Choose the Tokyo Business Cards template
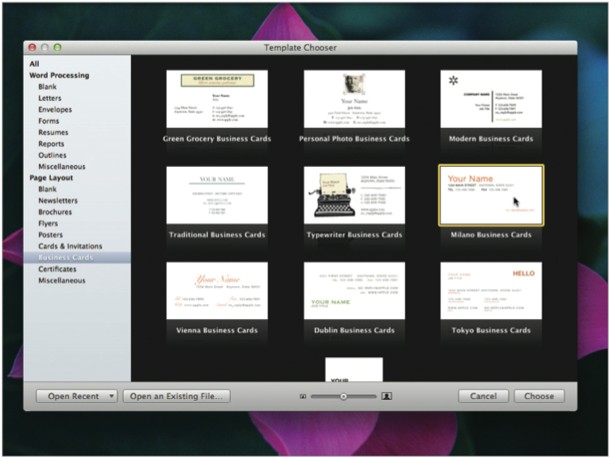This screenshot has width=610, height=458. coord(490,291)
